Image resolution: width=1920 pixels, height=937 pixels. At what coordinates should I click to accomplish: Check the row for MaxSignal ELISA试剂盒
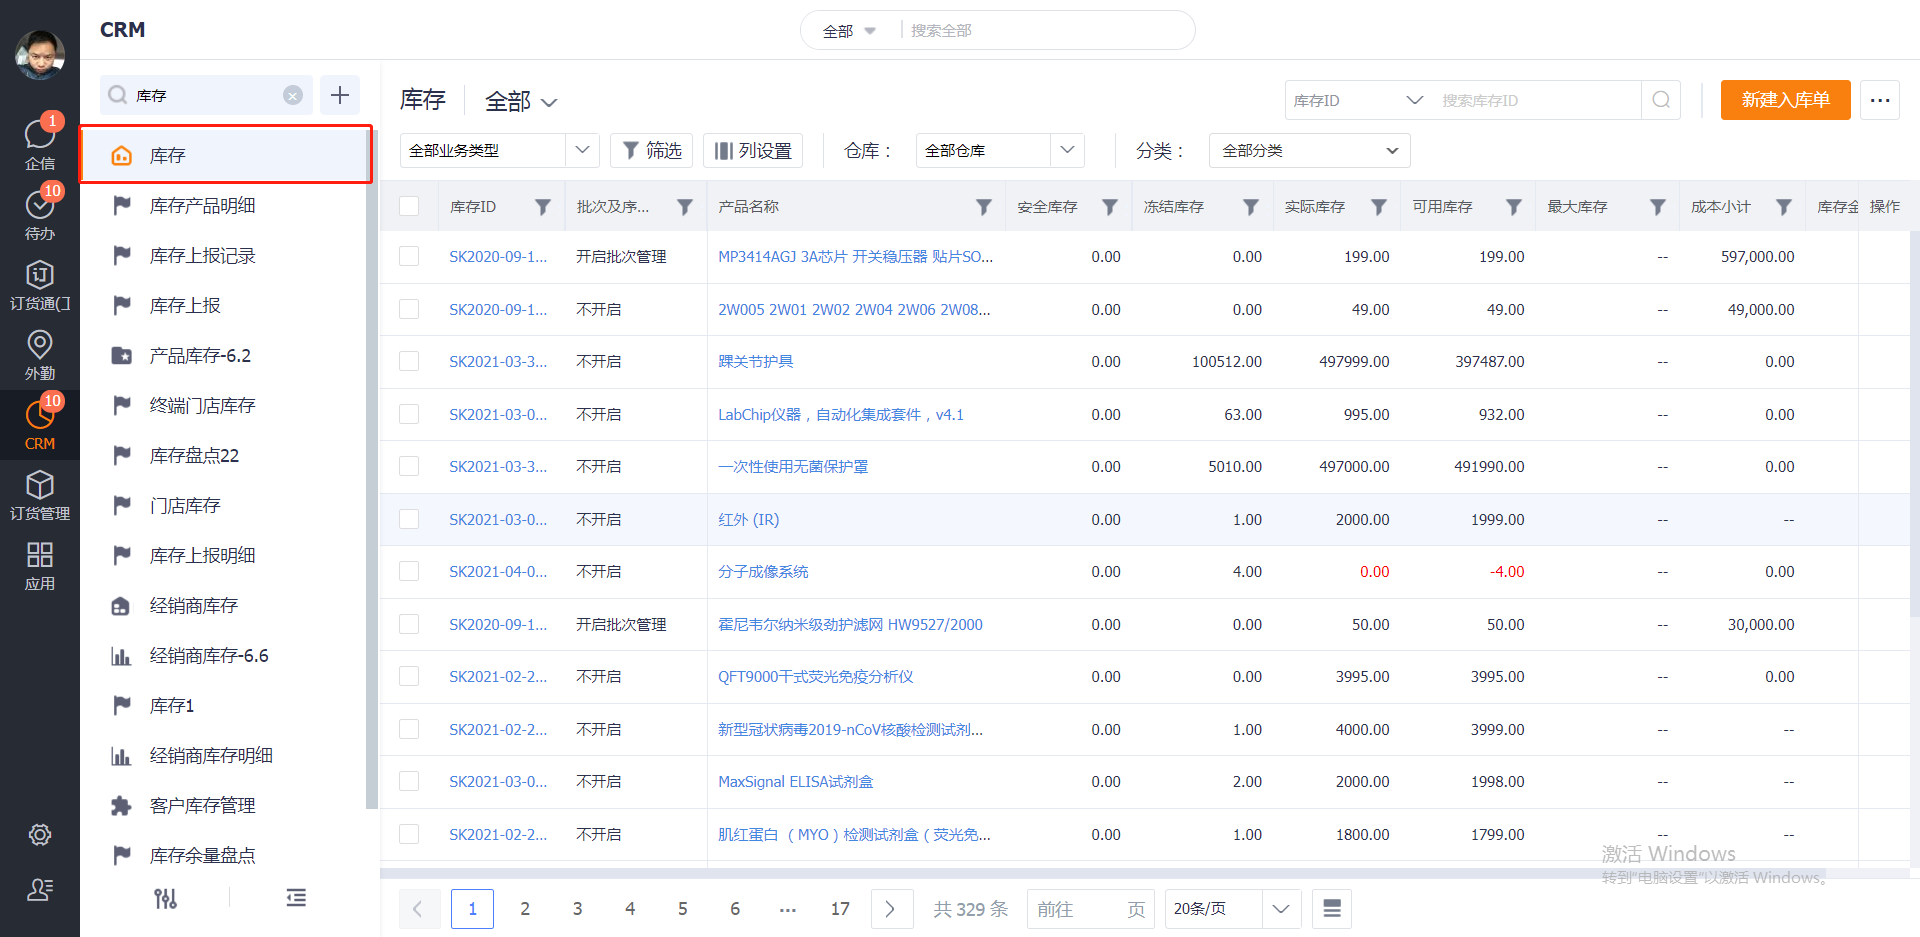(x=409, y=781)
